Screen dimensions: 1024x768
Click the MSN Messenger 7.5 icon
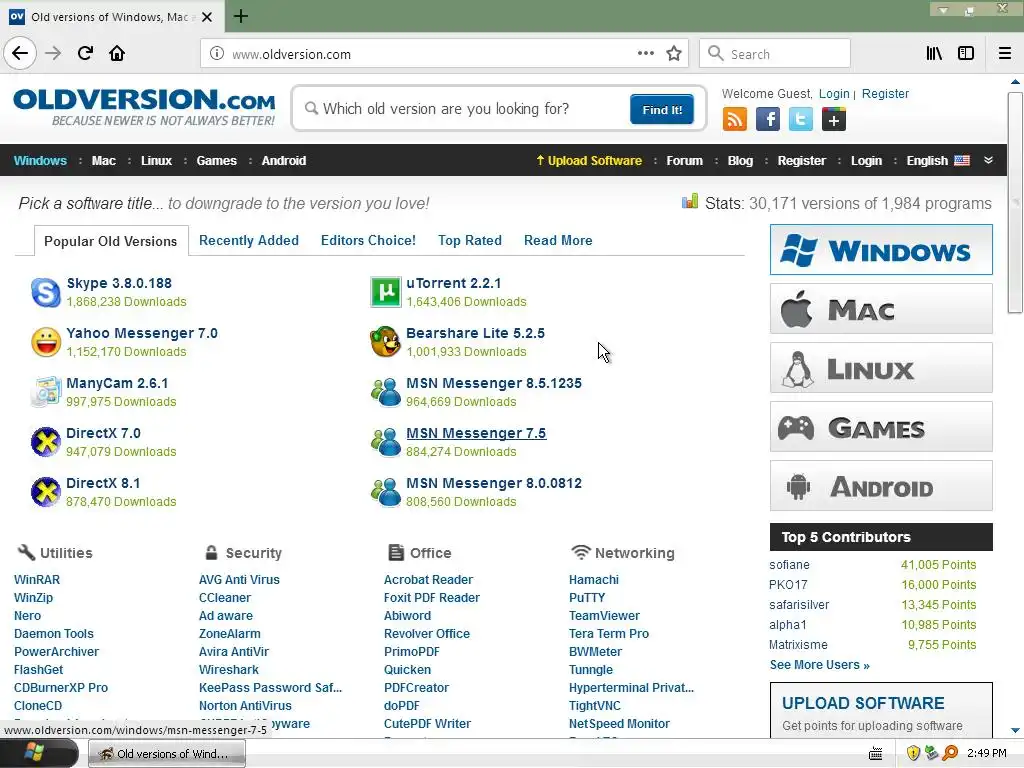point(385,442)
